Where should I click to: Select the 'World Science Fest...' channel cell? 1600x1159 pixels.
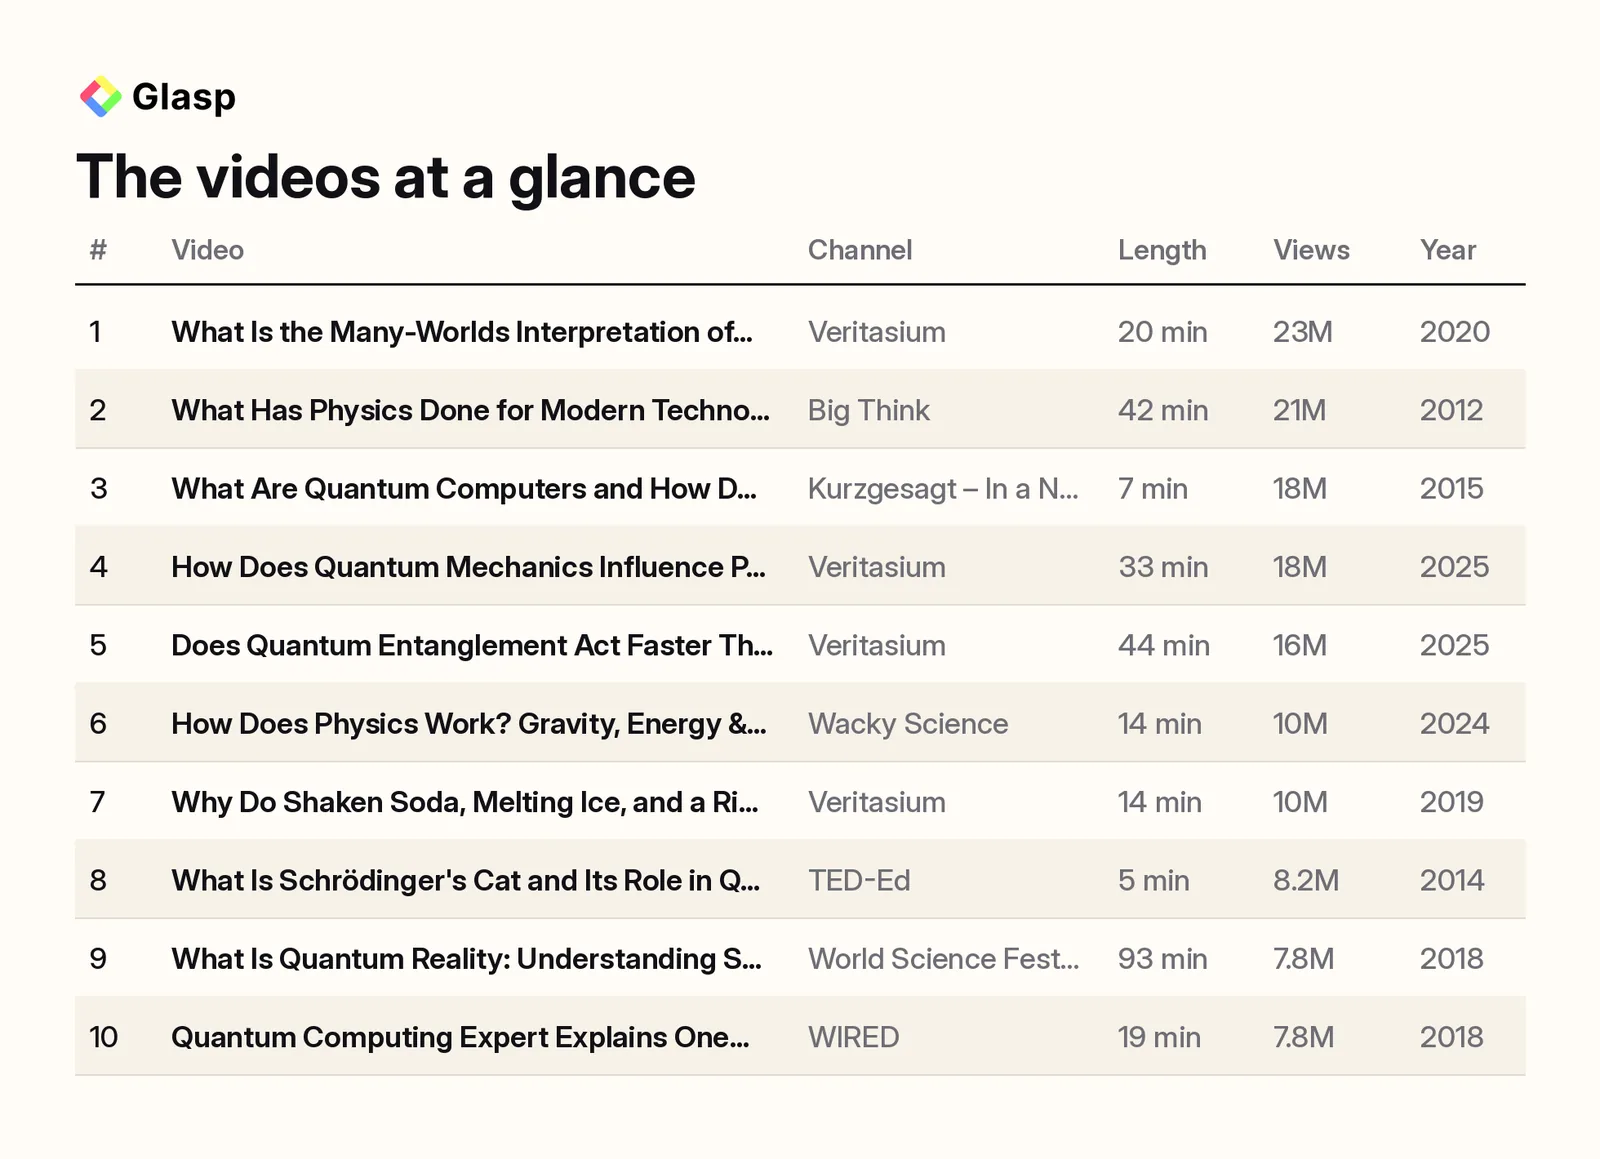[944, 959]
